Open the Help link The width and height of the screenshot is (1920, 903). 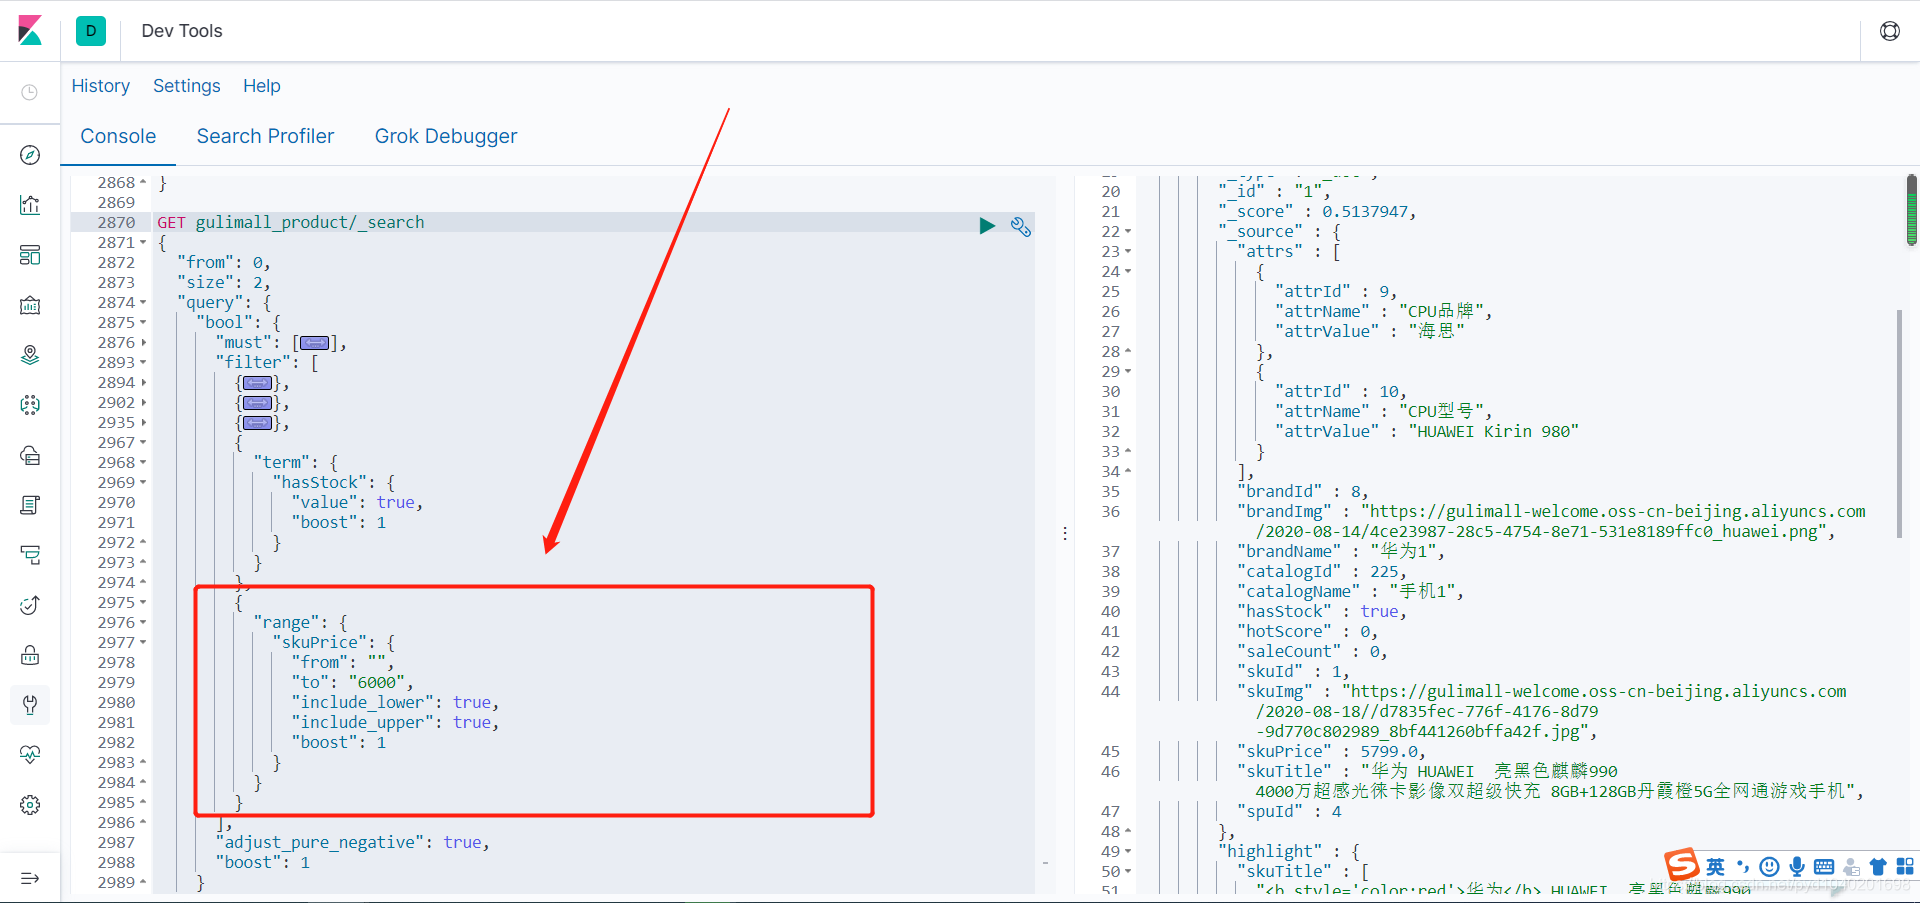[262, 86]
